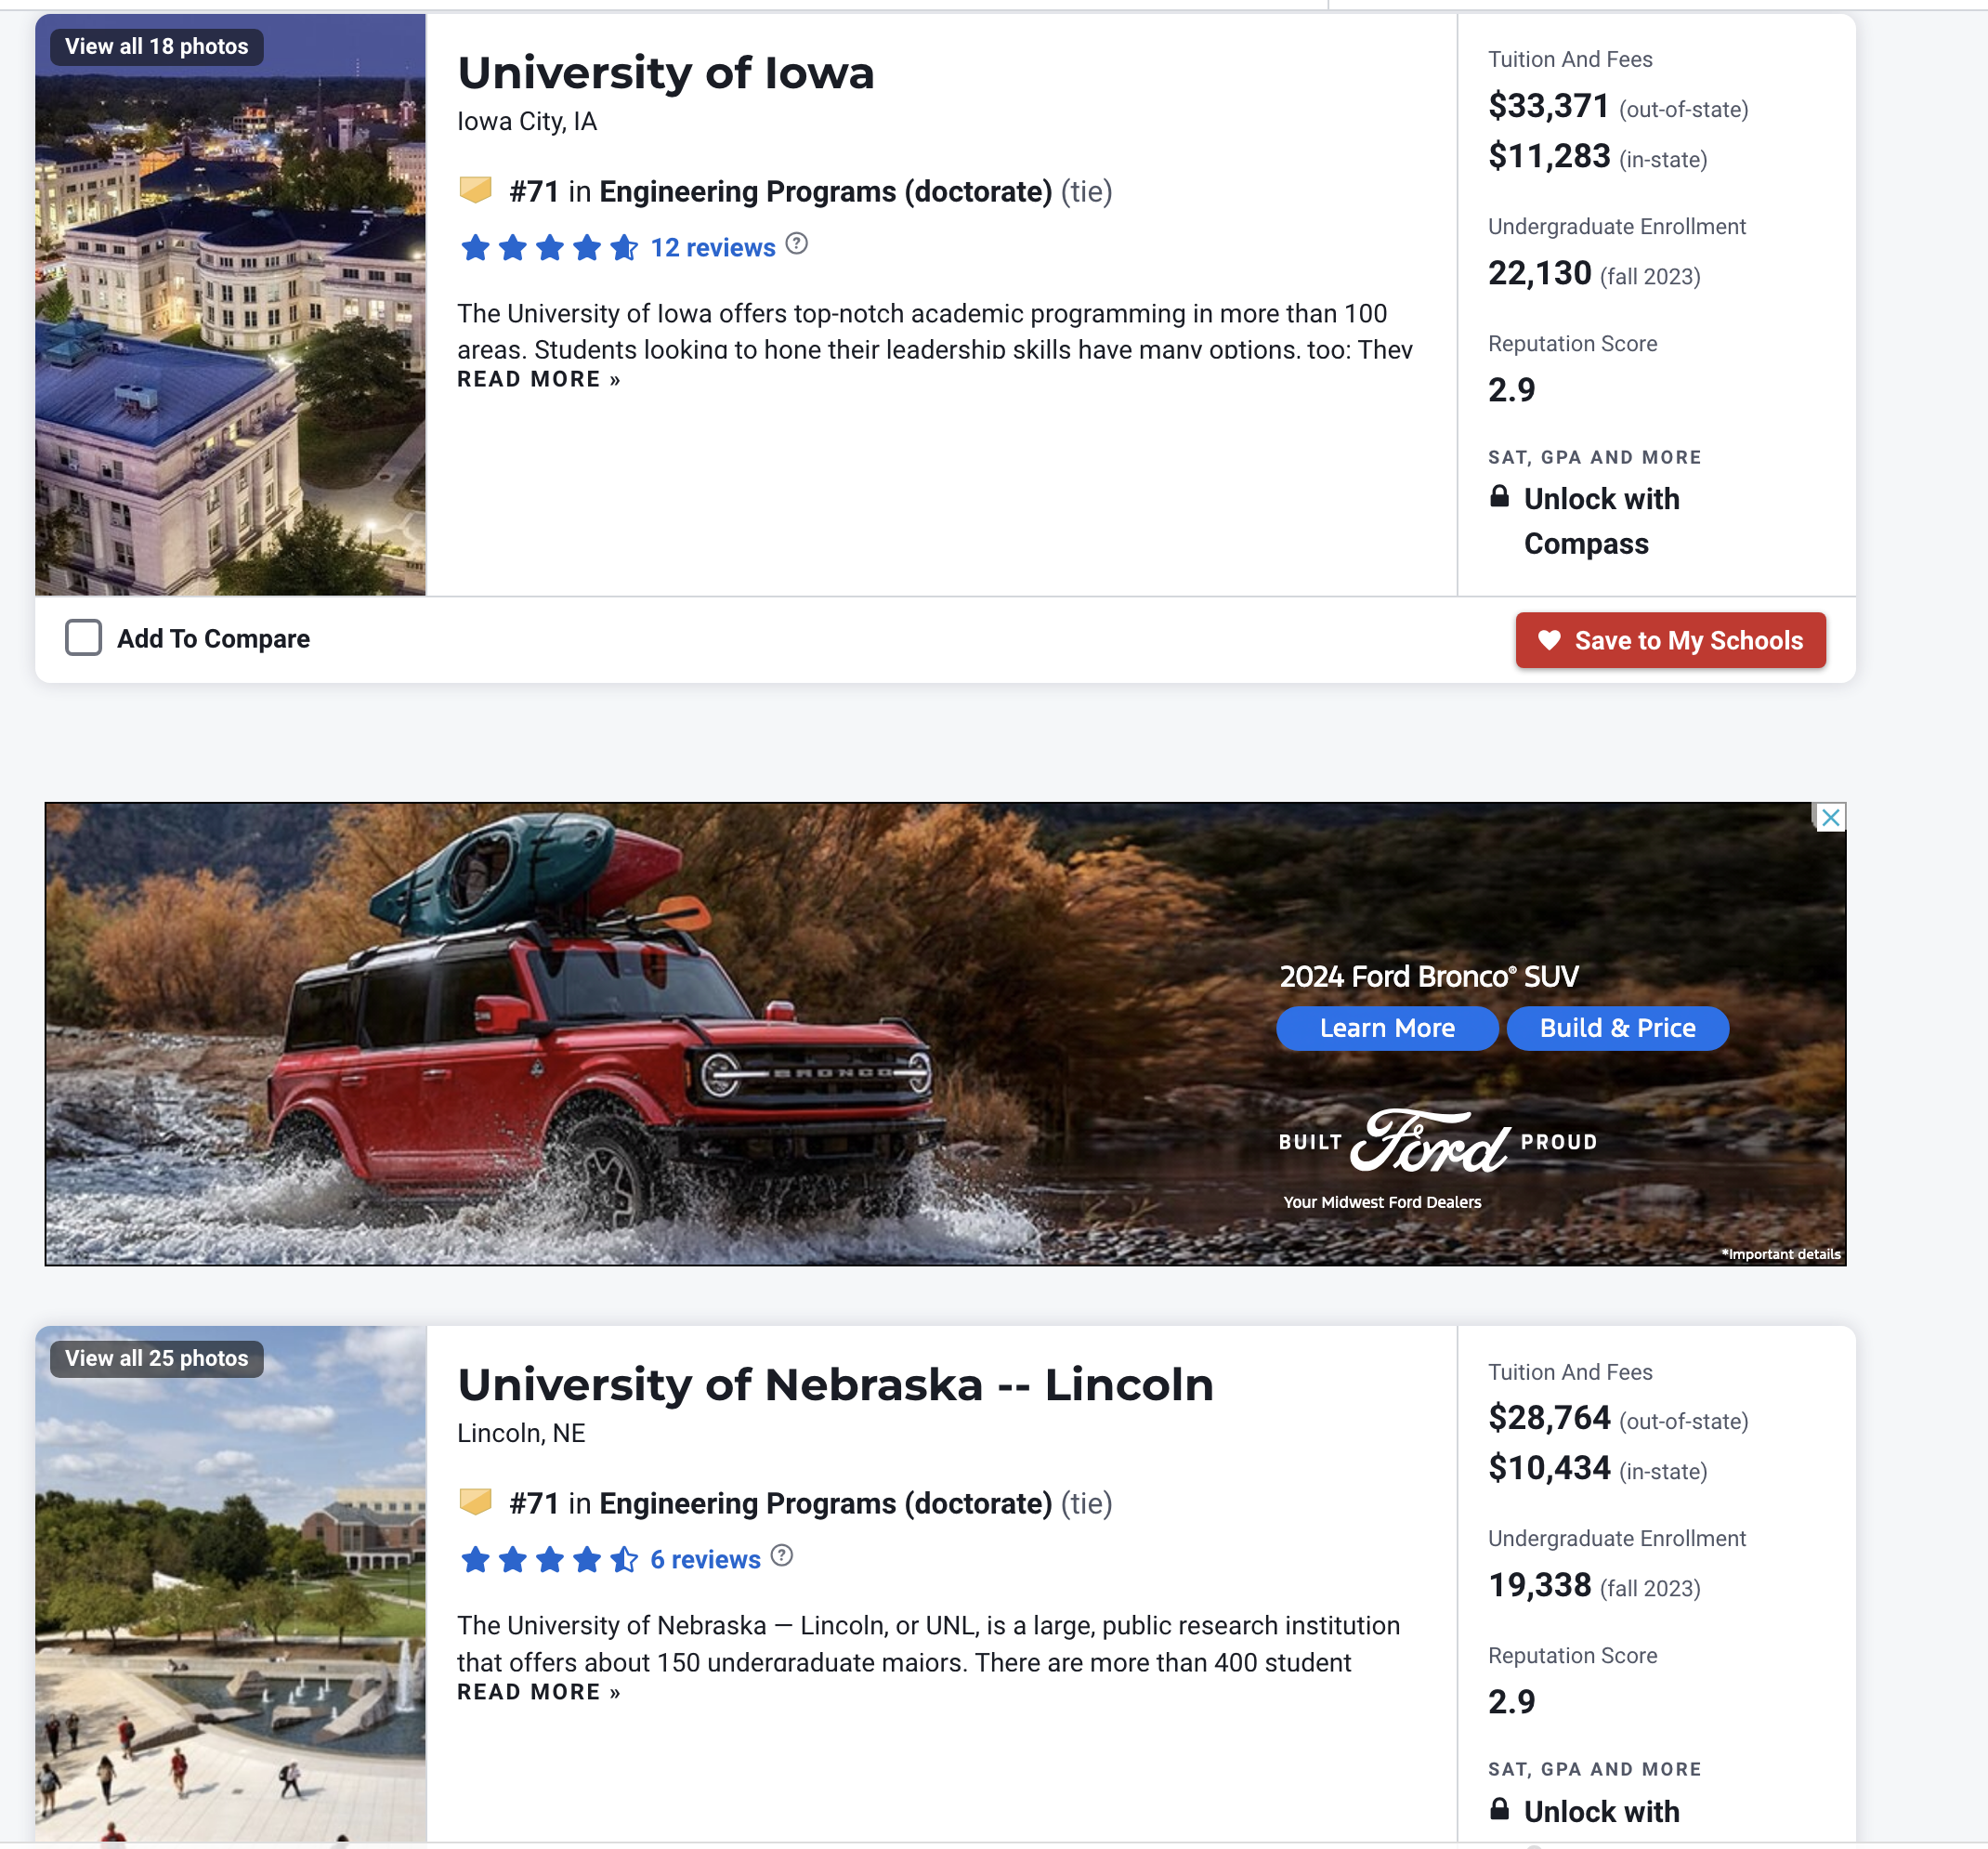This screenshot has height=1849, width=1988.
Task: Open the University of Iowa title link
Action: pos(666,73)
